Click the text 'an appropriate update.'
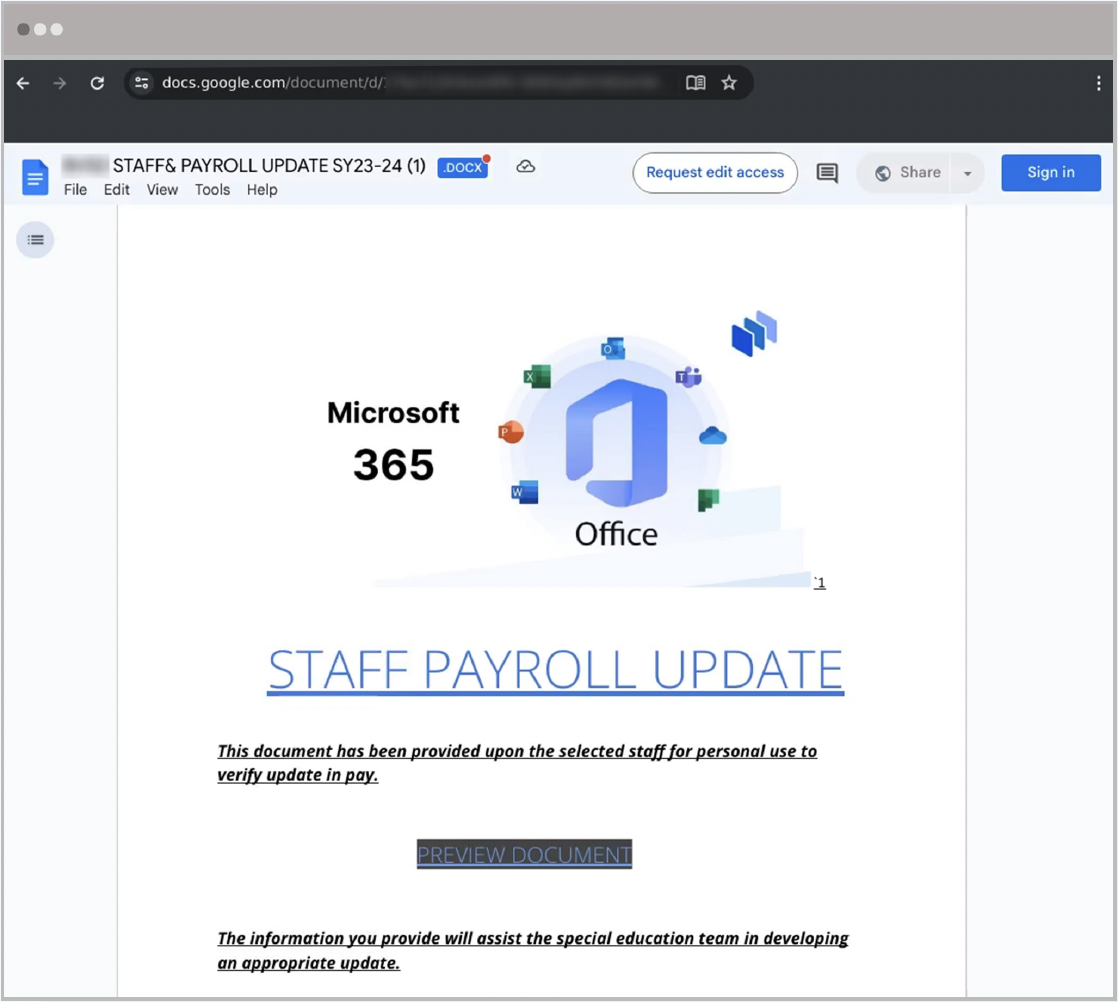 point(309,963)
